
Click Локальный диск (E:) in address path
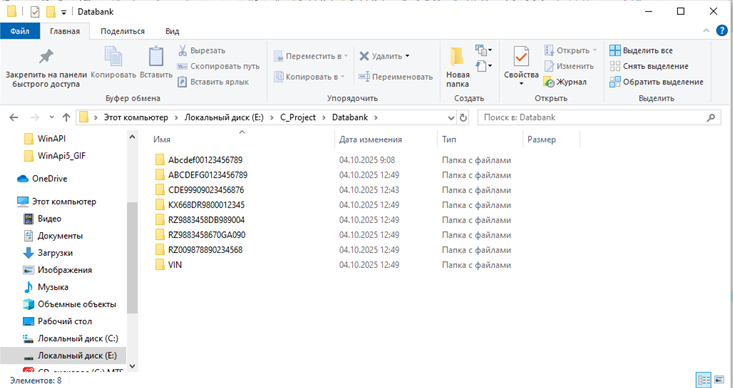[224, 117]
